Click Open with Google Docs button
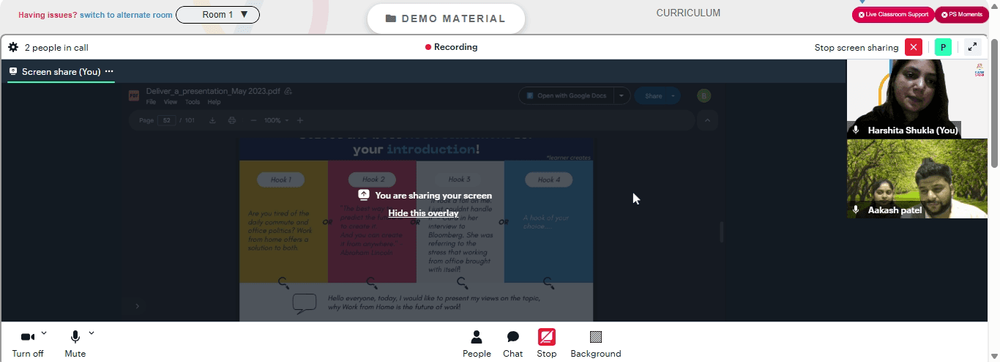The image size is (1000, 362). pos(566,96)
